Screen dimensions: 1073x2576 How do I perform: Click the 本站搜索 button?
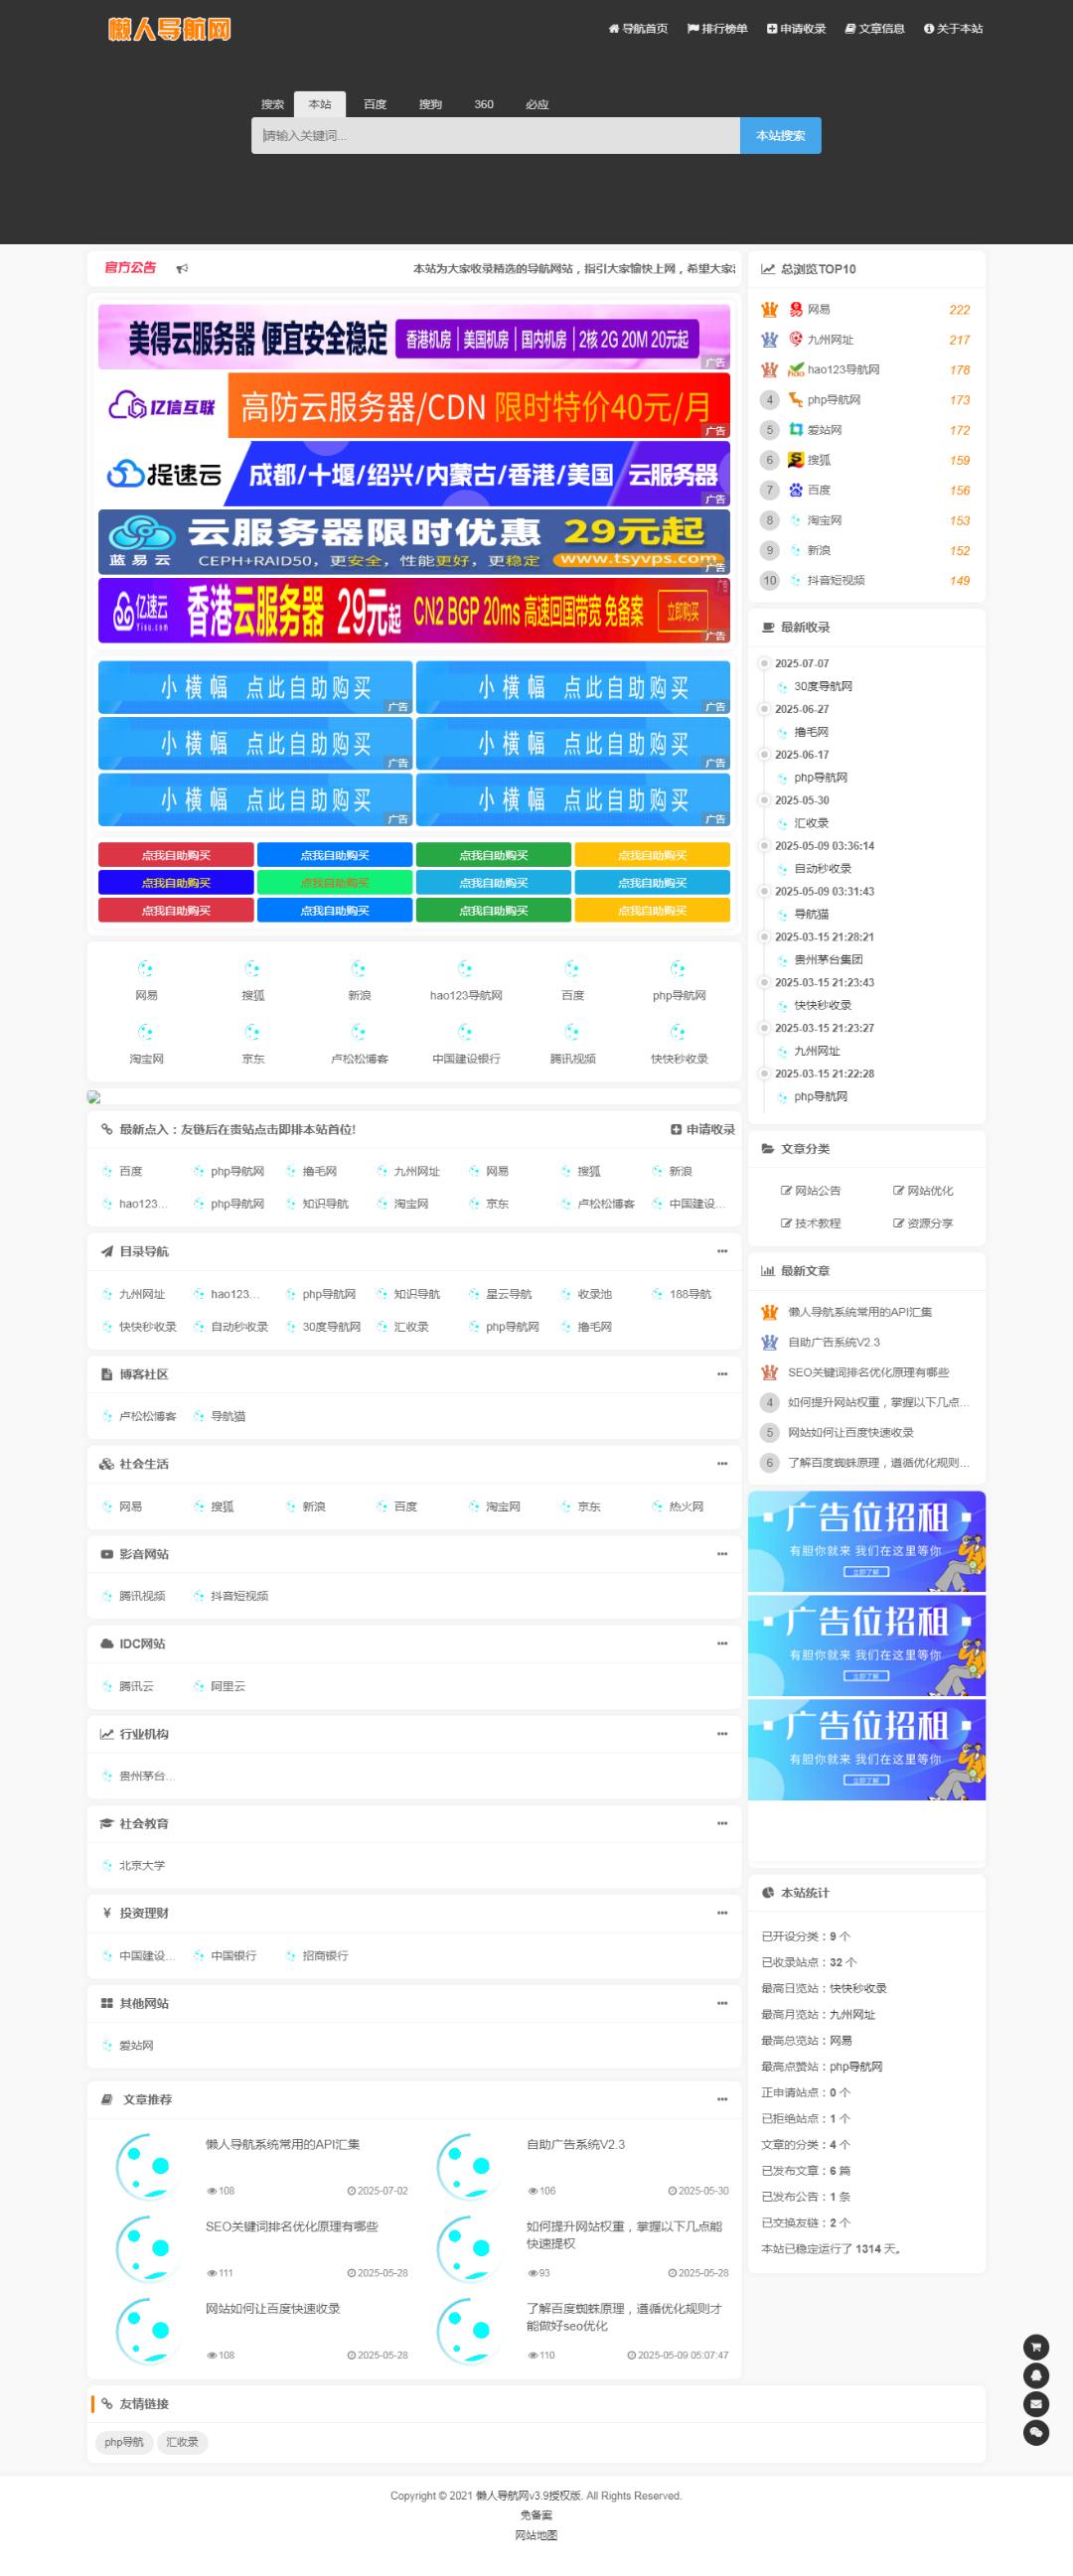(780, 136)
